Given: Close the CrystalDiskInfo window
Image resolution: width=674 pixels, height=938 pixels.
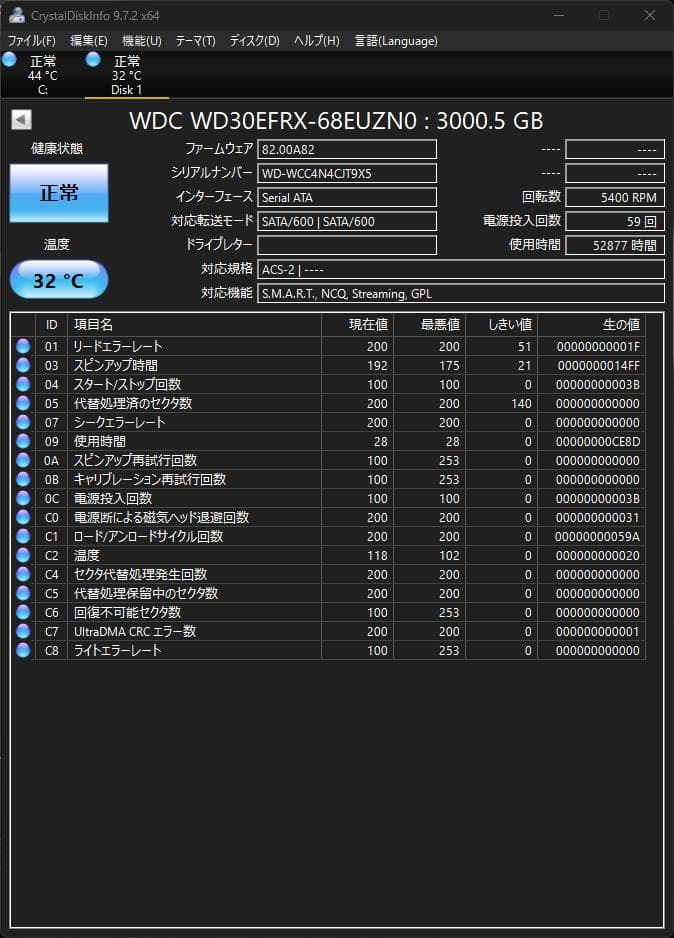Looking at the screenshot, I should click(650, 15).
